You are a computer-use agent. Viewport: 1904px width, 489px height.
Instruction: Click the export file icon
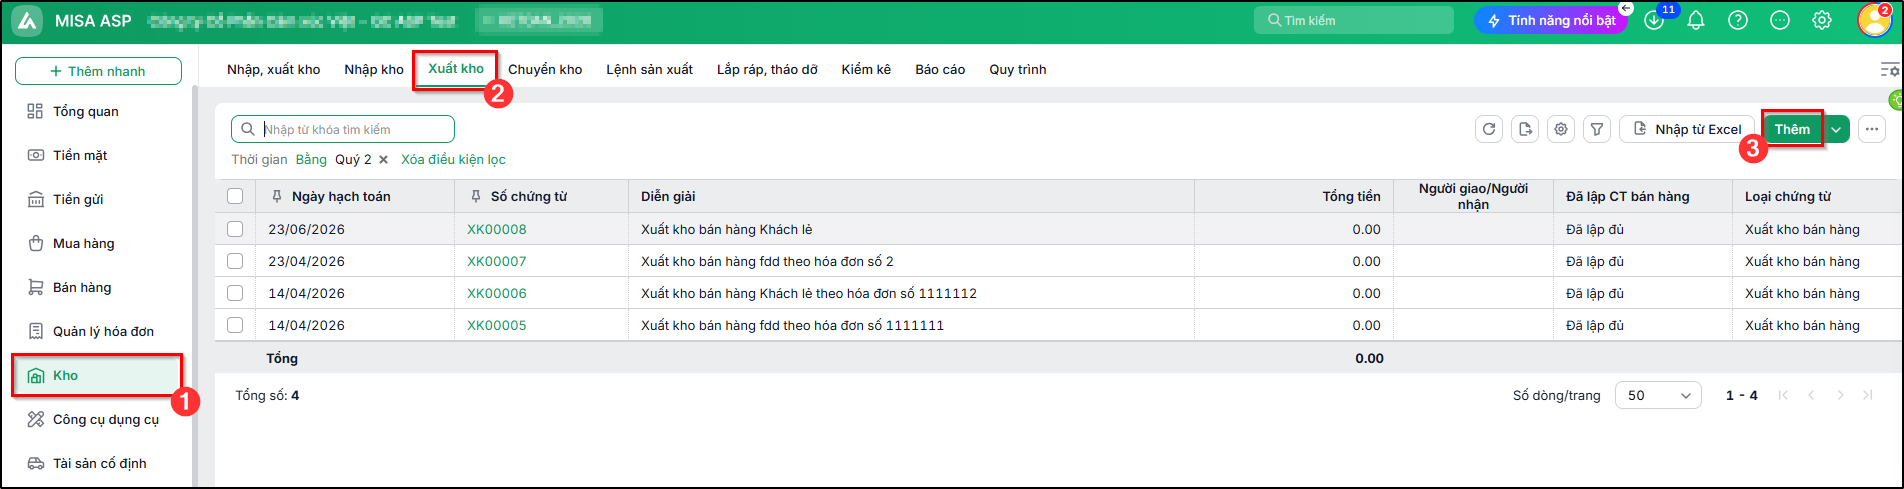click(1525, 129)
